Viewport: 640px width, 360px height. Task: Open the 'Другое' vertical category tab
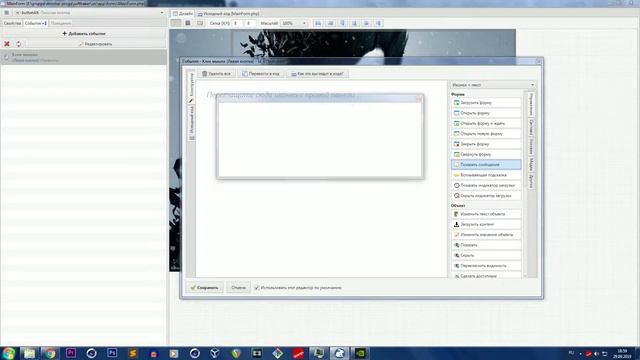coord(531,181)
